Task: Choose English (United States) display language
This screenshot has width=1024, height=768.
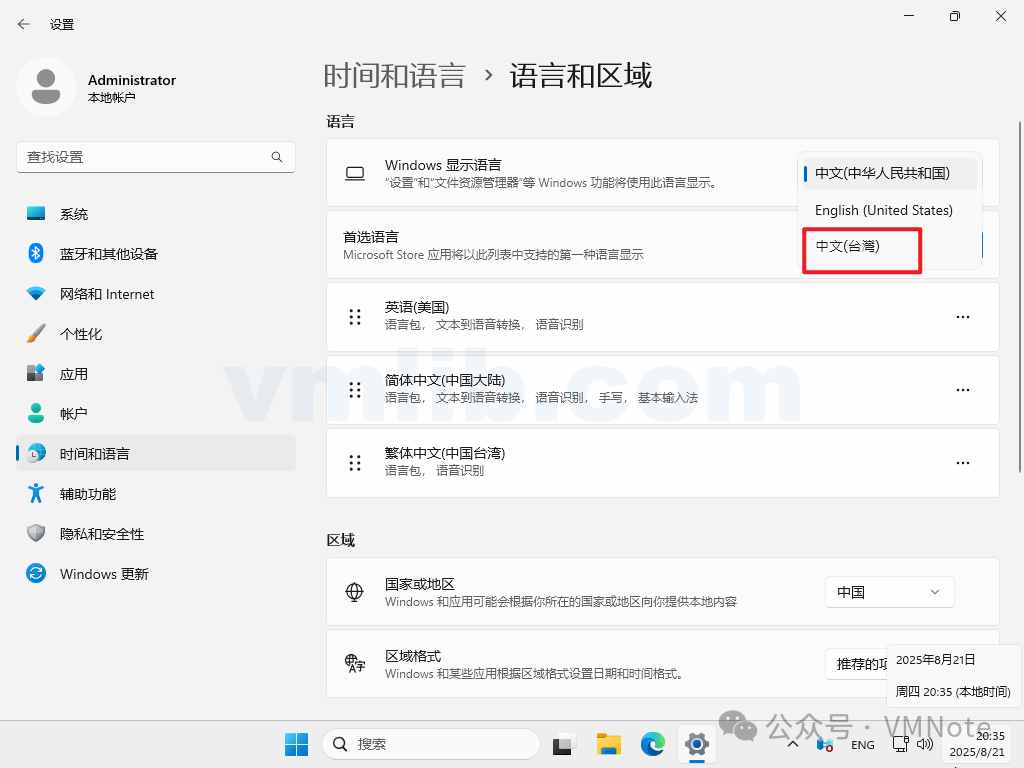Action: pyautogui.click(x=883, y=210)
